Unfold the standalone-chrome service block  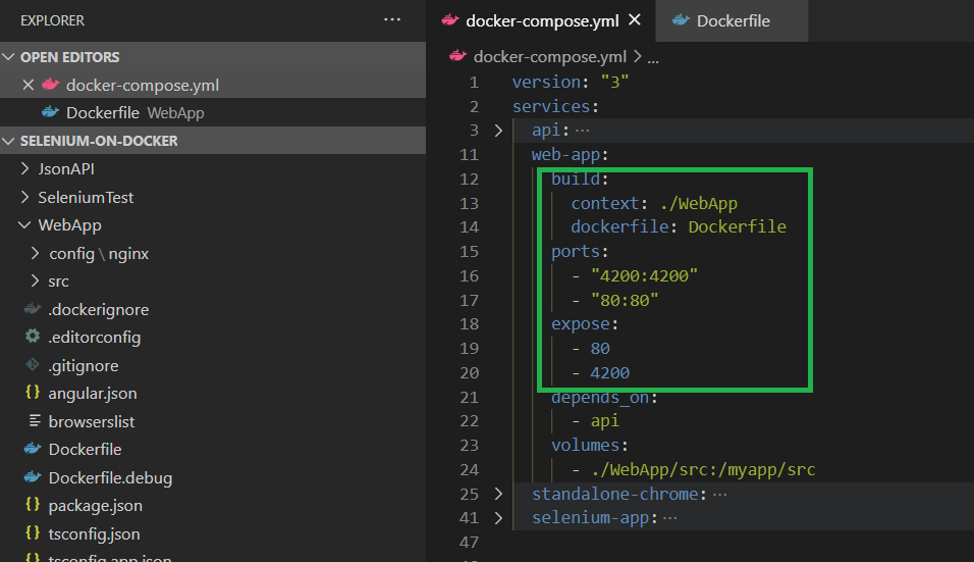pyautogui.click(x=499, y=494)
